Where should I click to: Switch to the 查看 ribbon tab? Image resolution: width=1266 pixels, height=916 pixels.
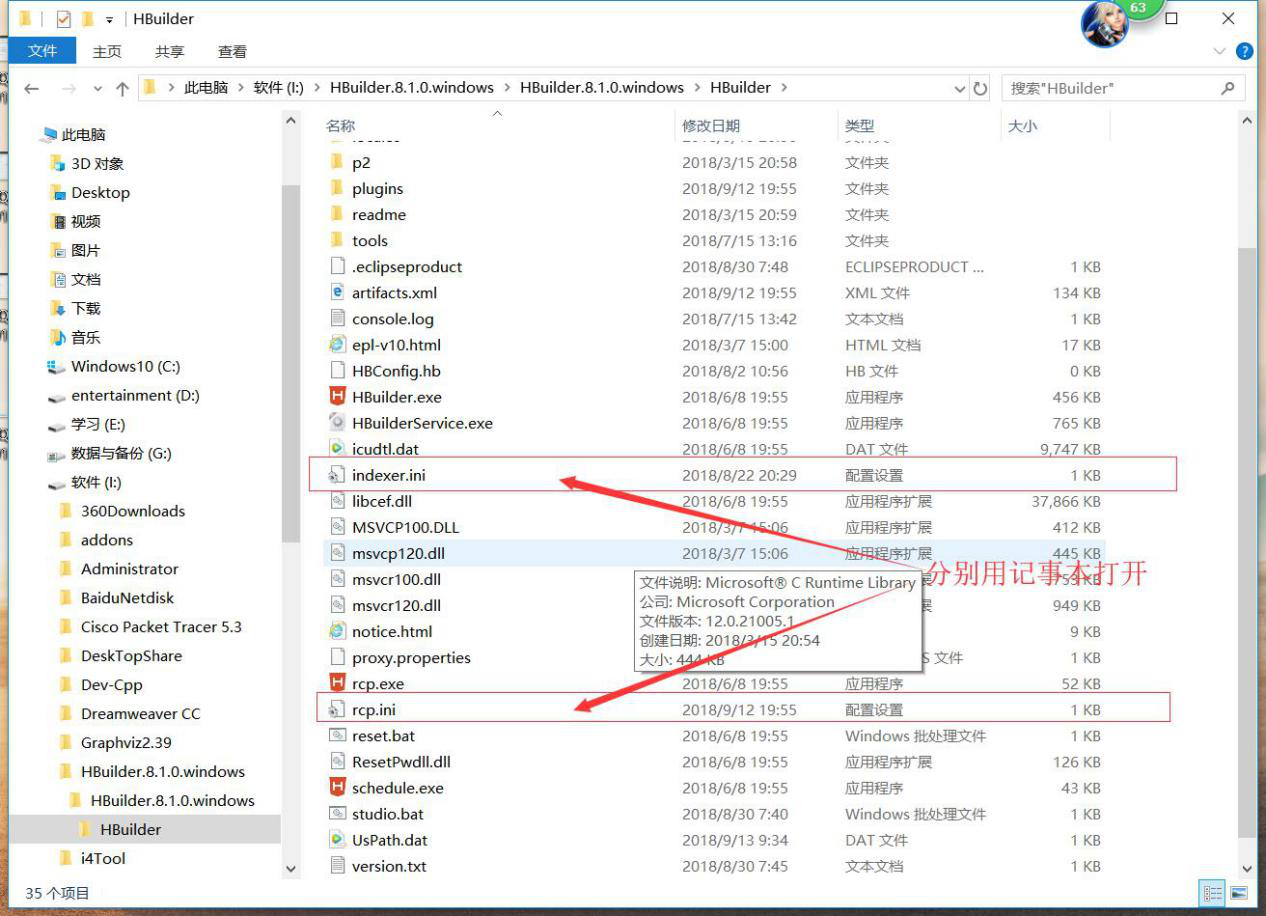coord(232,51)
